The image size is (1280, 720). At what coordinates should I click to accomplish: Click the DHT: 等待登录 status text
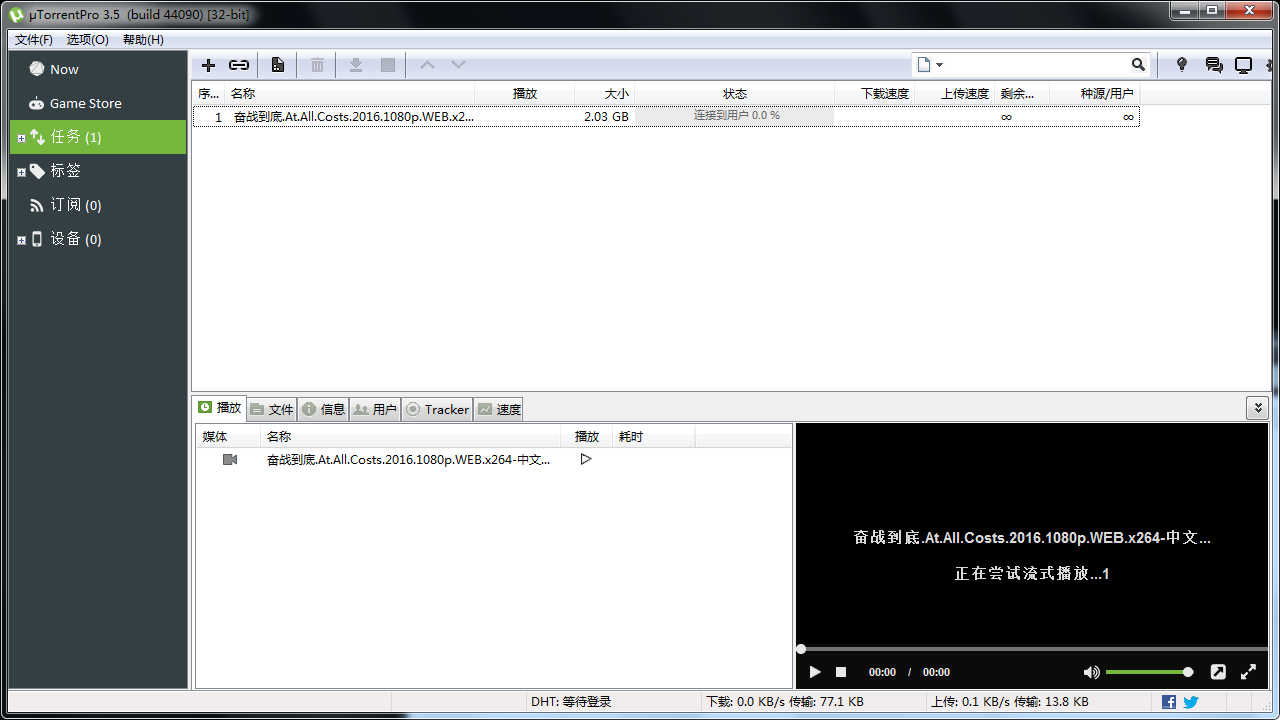point(571,702)
